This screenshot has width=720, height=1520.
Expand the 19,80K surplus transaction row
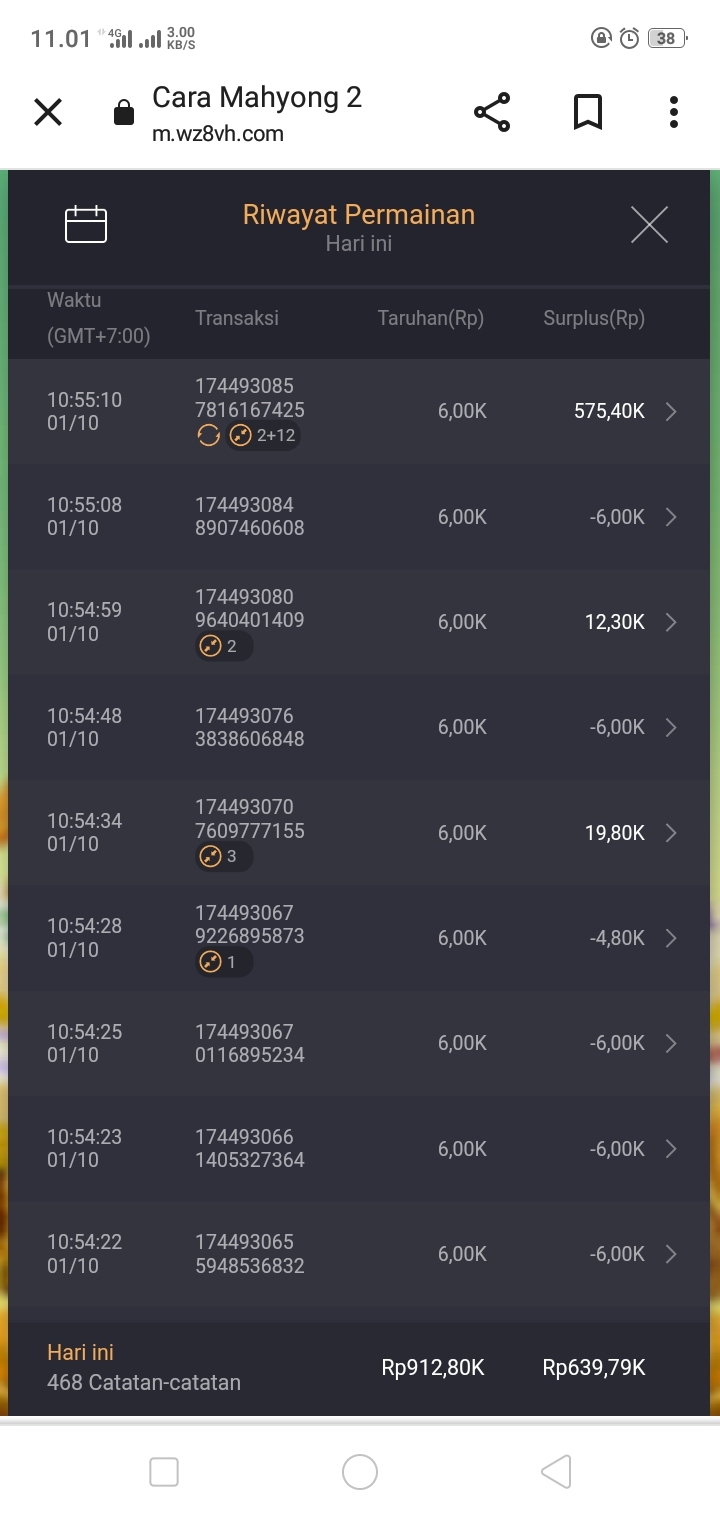pos(671,833)
